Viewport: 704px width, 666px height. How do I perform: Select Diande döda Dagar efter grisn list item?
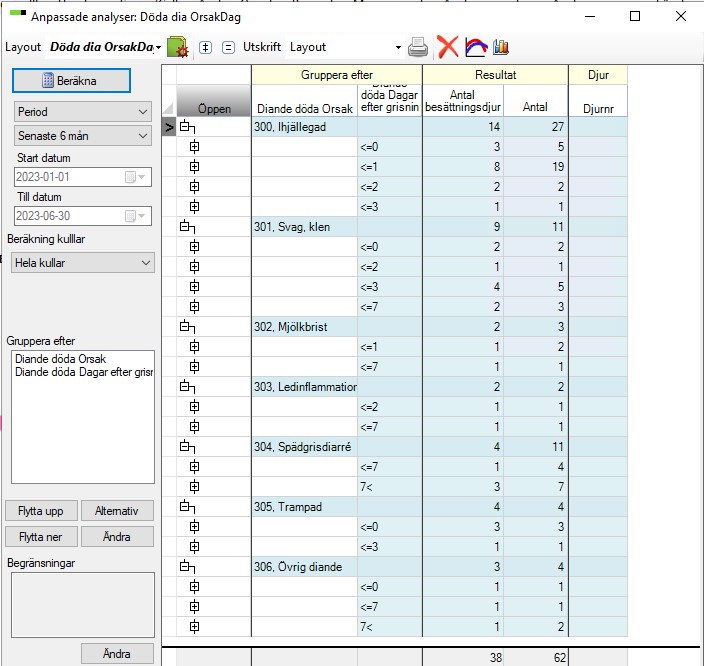click(84, 372)
